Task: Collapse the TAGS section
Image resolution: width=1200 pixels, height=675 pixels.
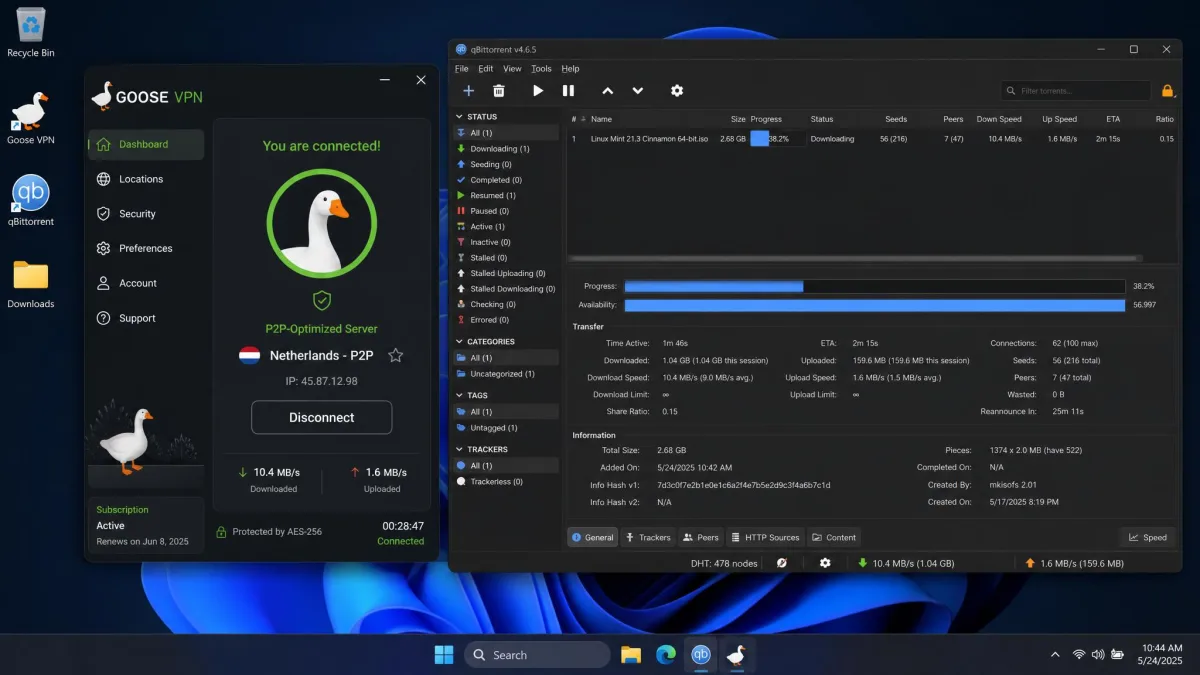Action: click(460, 396)
